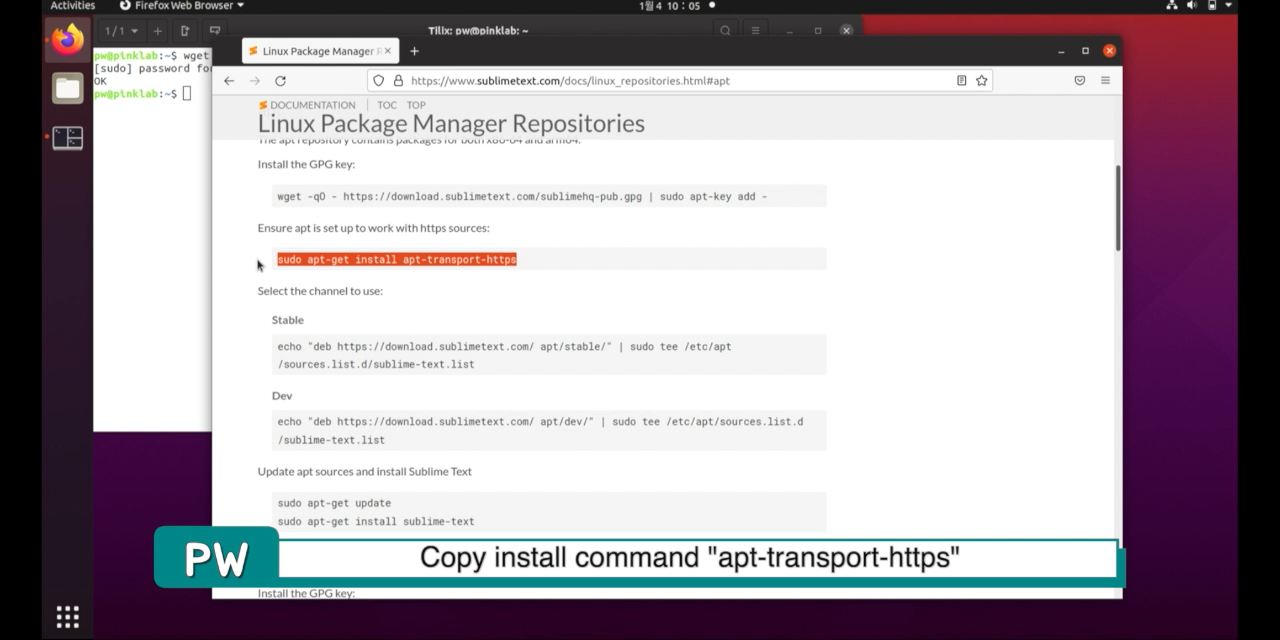The height and width of the screenshot is (640, 1280).
Task: Click the TOP link in page header
Action: (416, 105)
